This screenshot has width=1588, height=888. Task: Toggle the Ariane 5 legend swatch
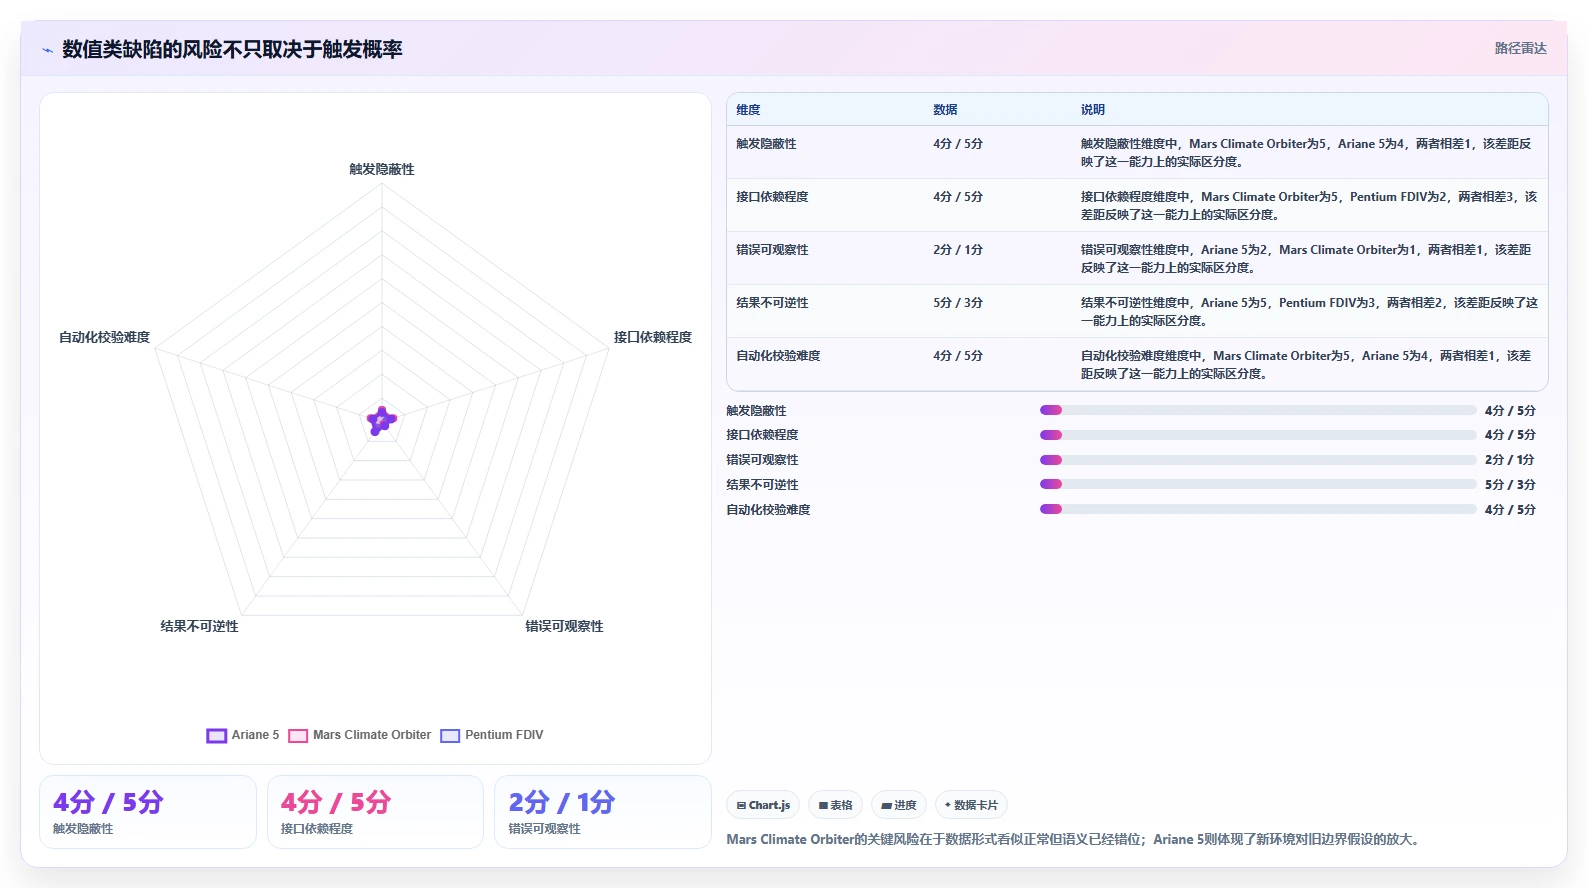216,735
